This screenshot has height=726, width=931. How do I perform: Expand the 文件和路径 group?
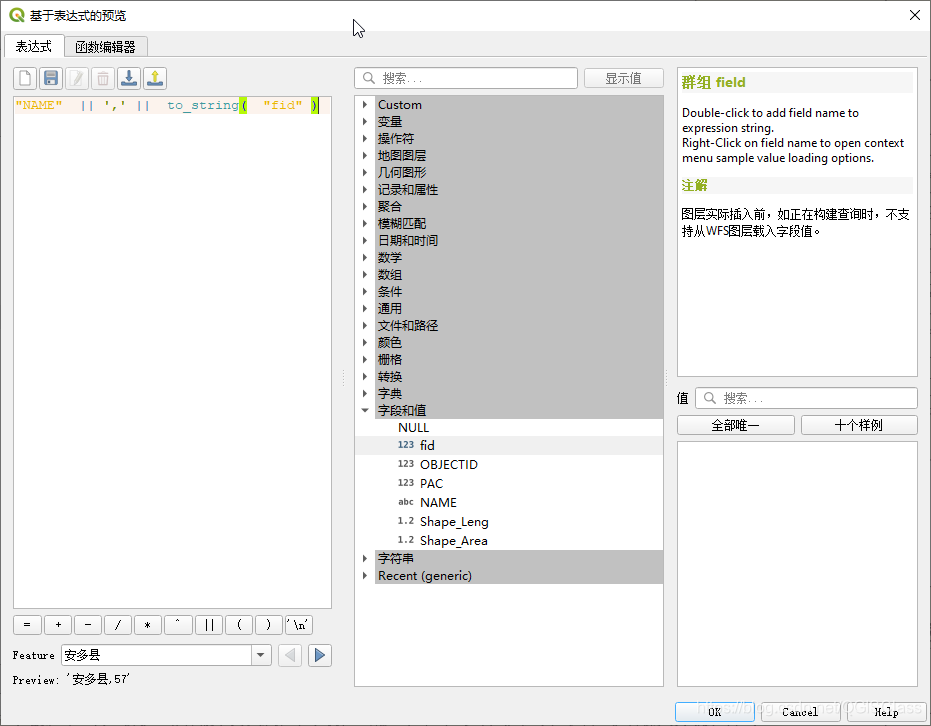[x=365, y=325]
